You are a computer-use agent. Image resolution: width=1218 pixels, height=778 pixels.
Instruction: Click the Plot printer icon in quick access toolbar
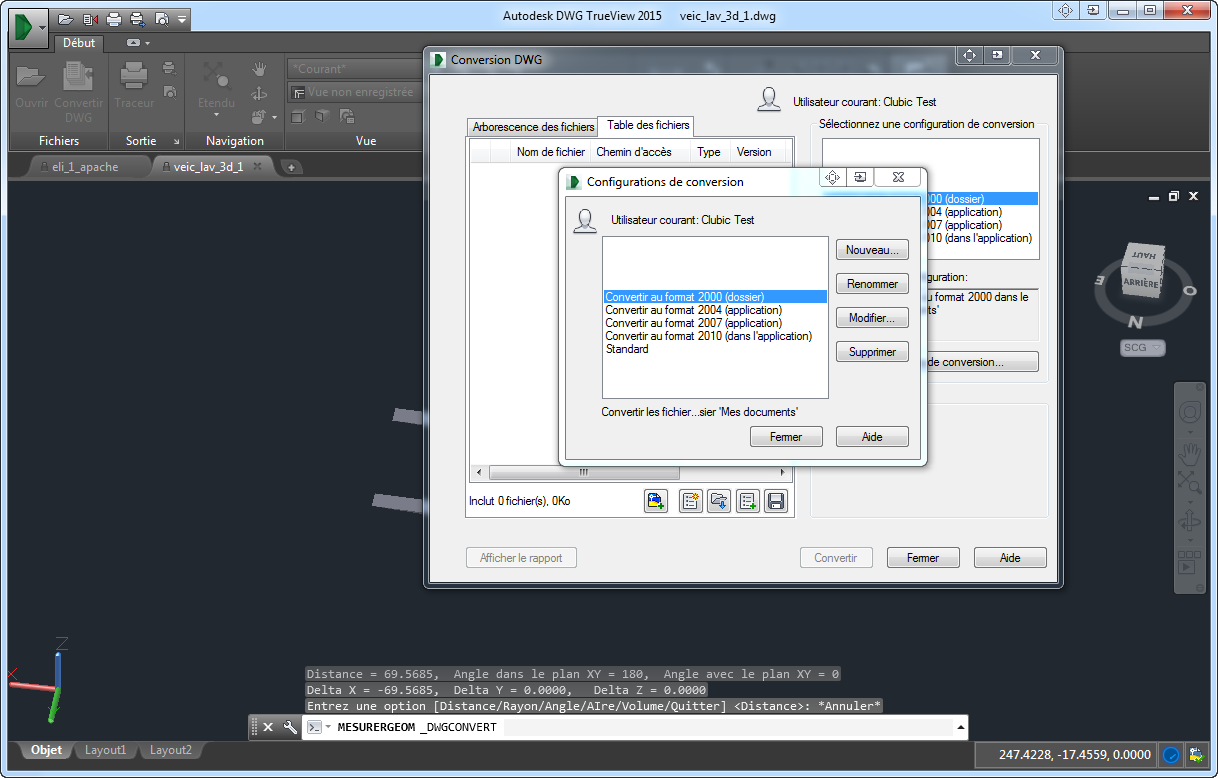coord(114,19)
